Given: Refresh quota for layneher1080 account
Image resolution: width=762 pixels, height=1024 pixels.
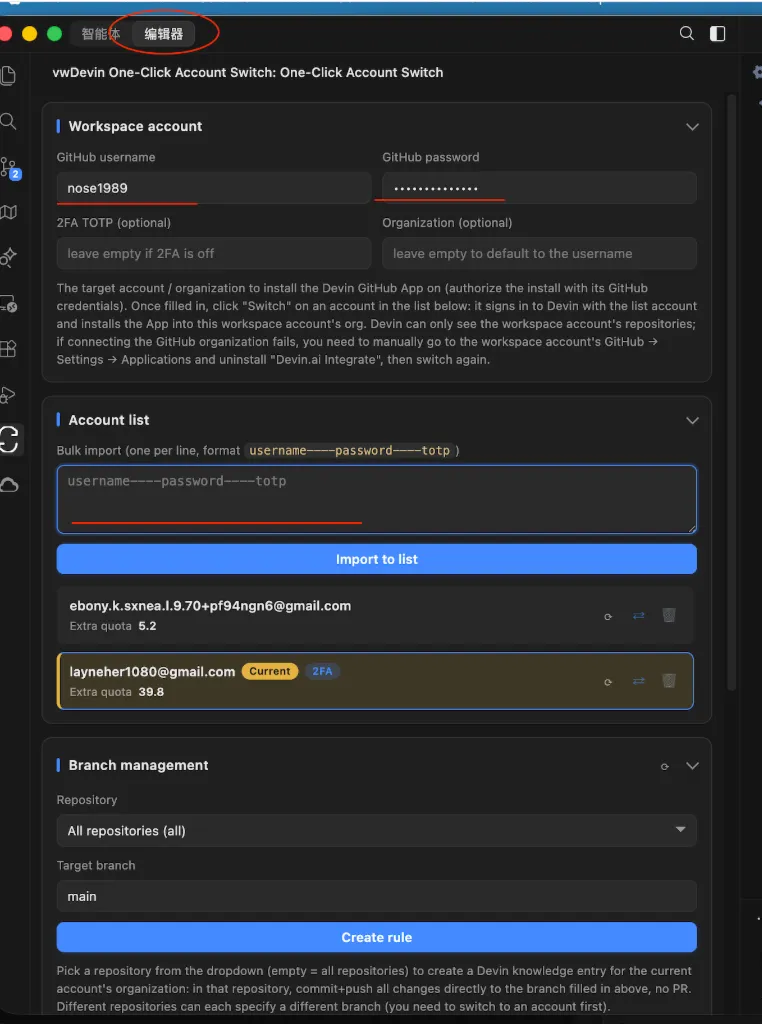Looking at the screenshot, I should coord(608,682).
